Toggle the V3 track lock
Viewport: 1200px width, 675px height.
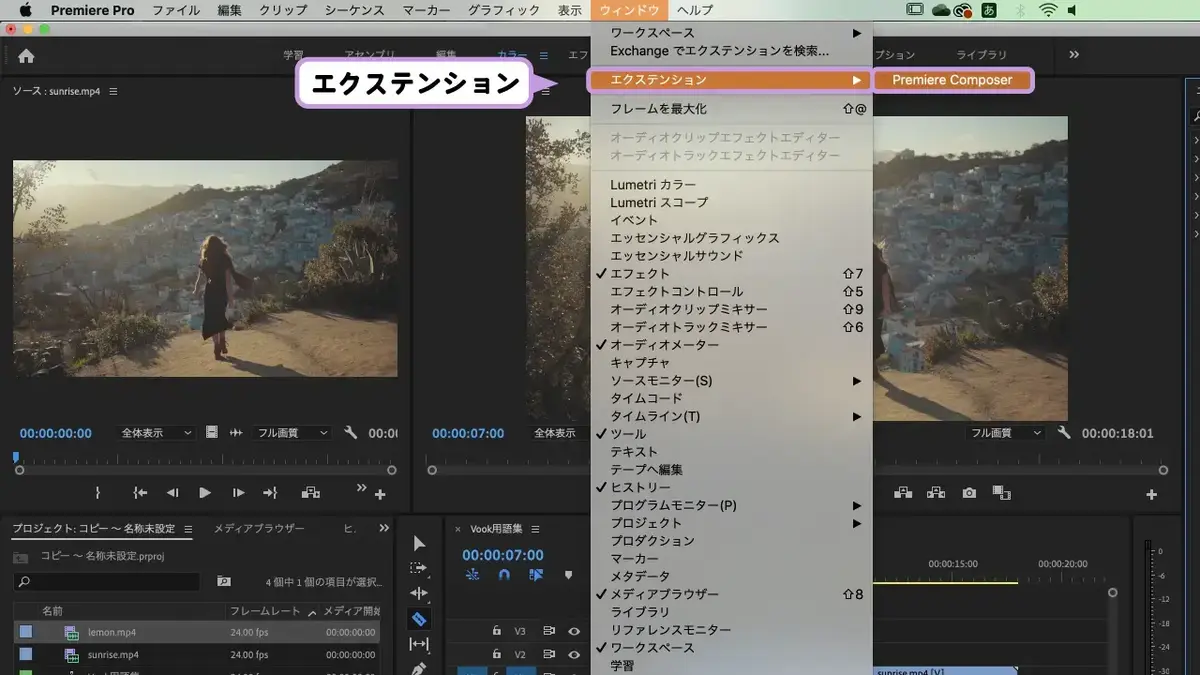496,631
